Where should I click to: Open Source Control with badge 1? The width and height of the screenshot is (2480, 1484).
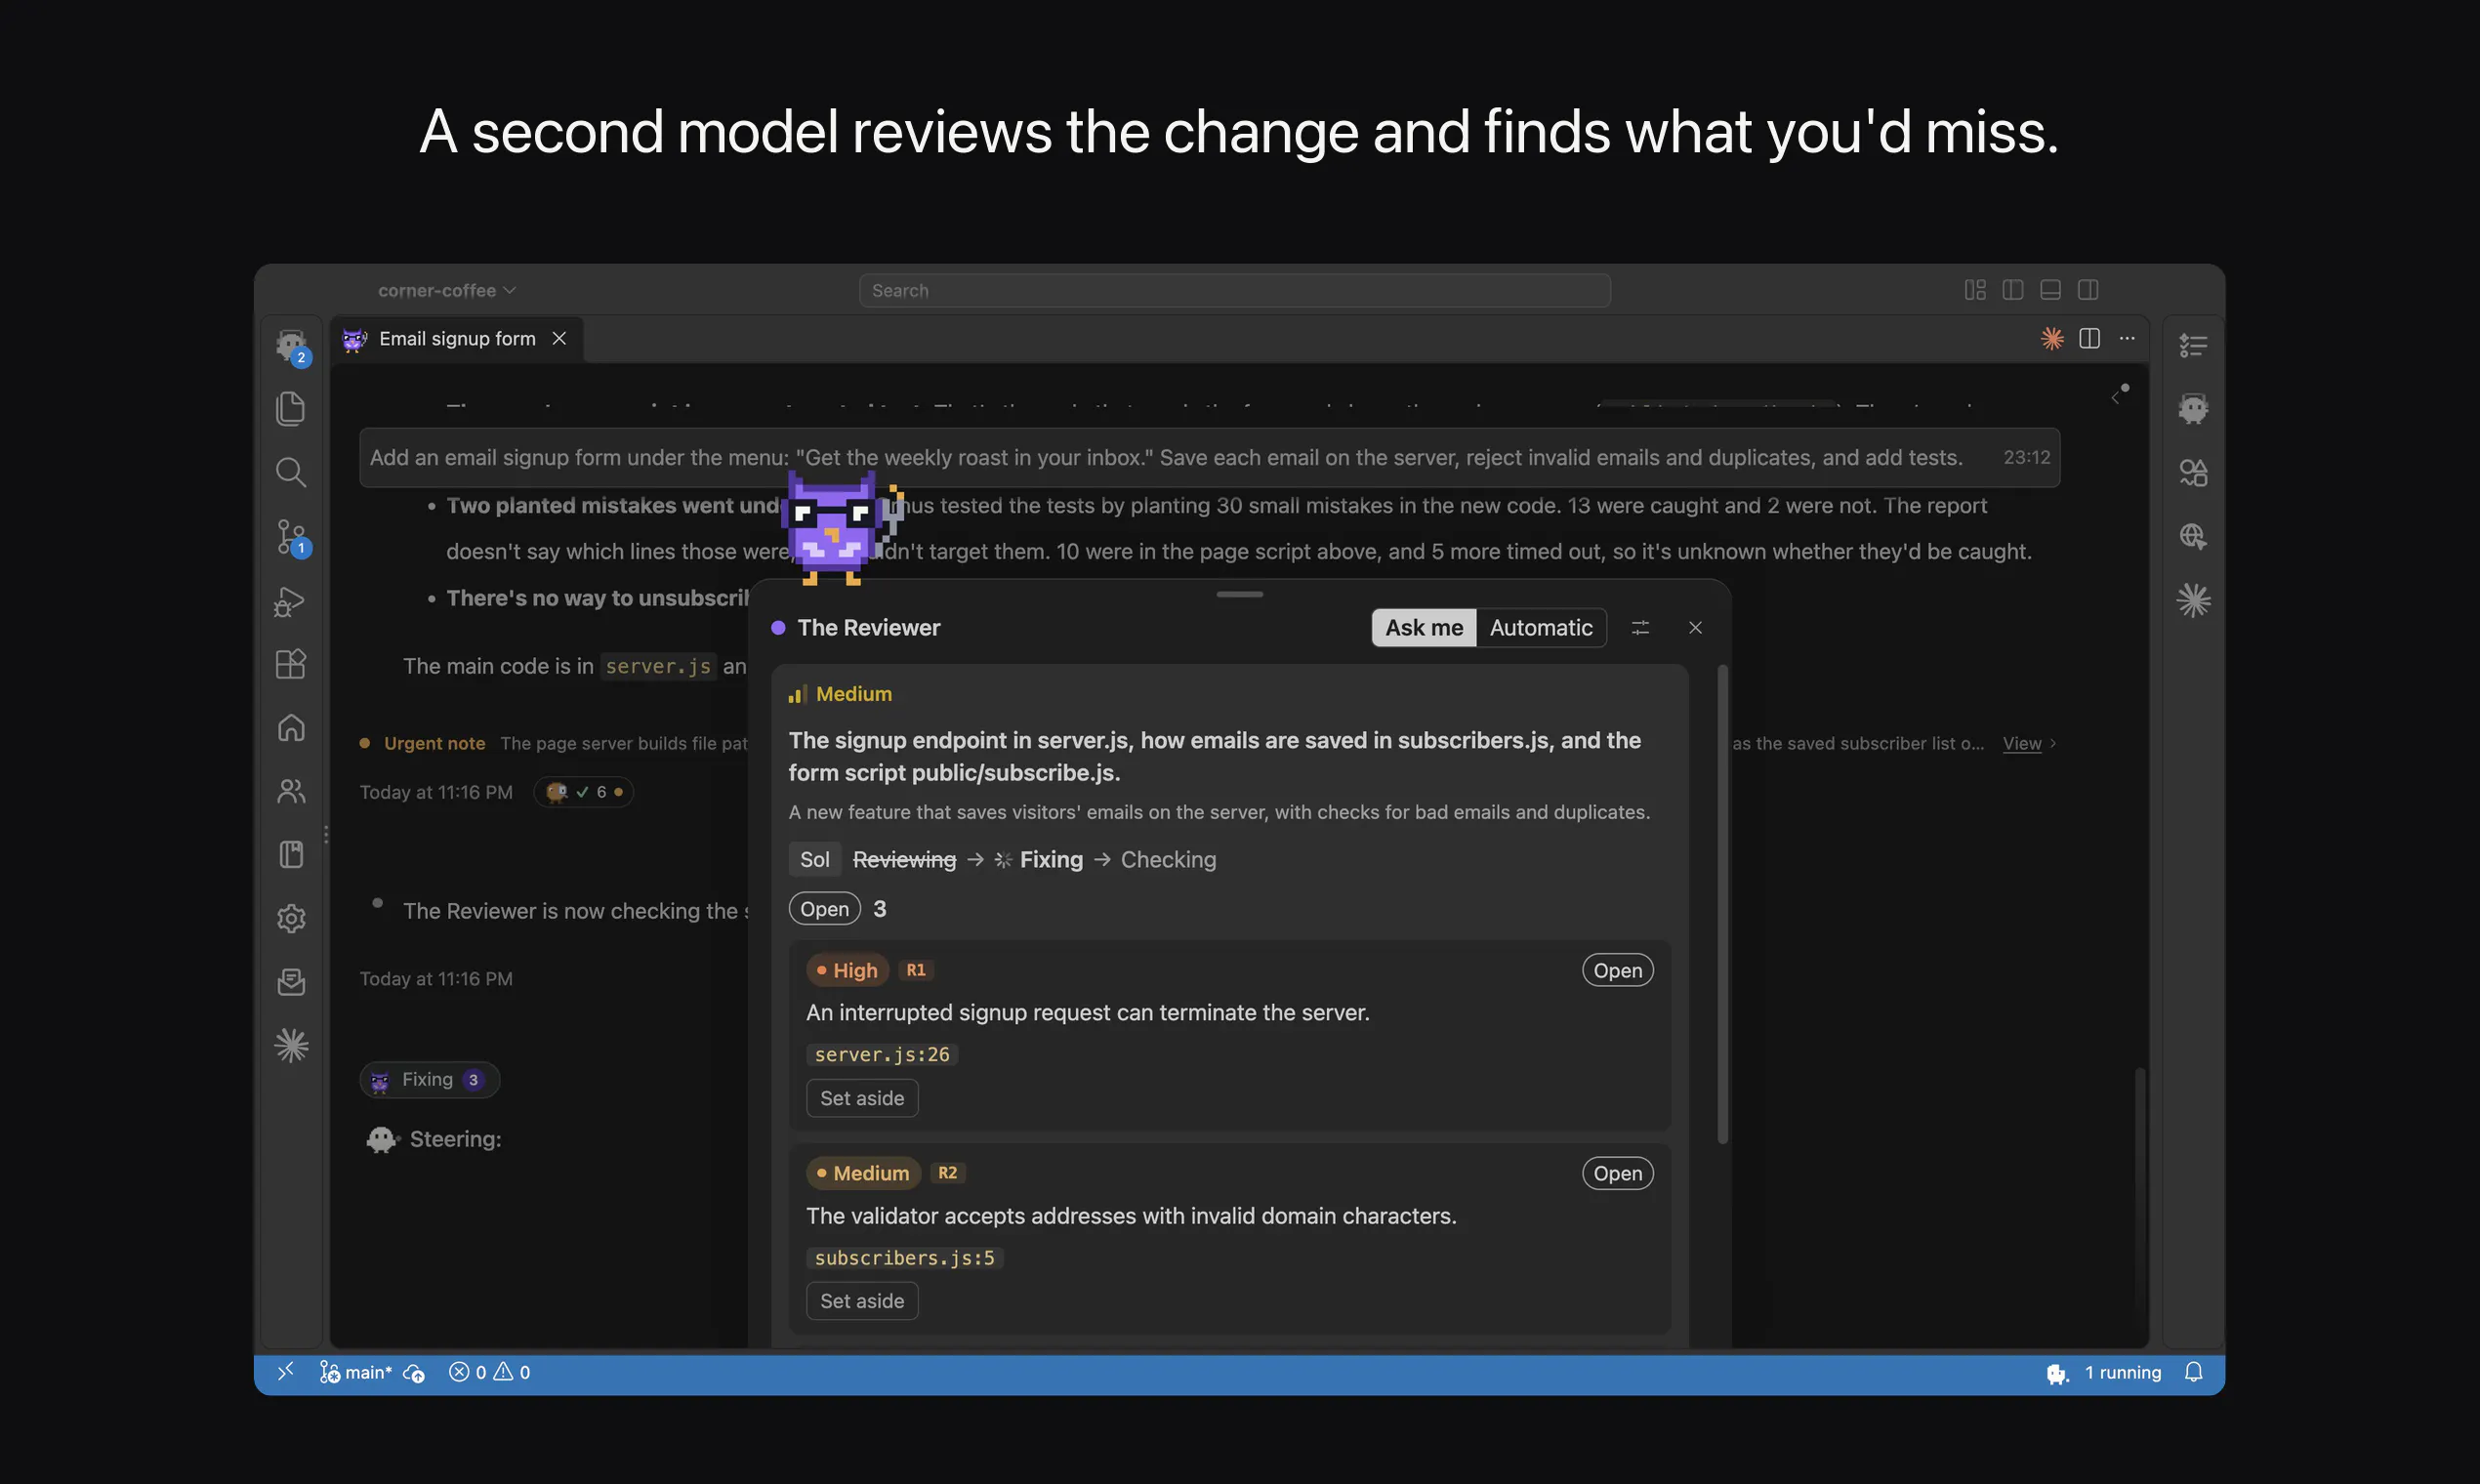[291, 537]
